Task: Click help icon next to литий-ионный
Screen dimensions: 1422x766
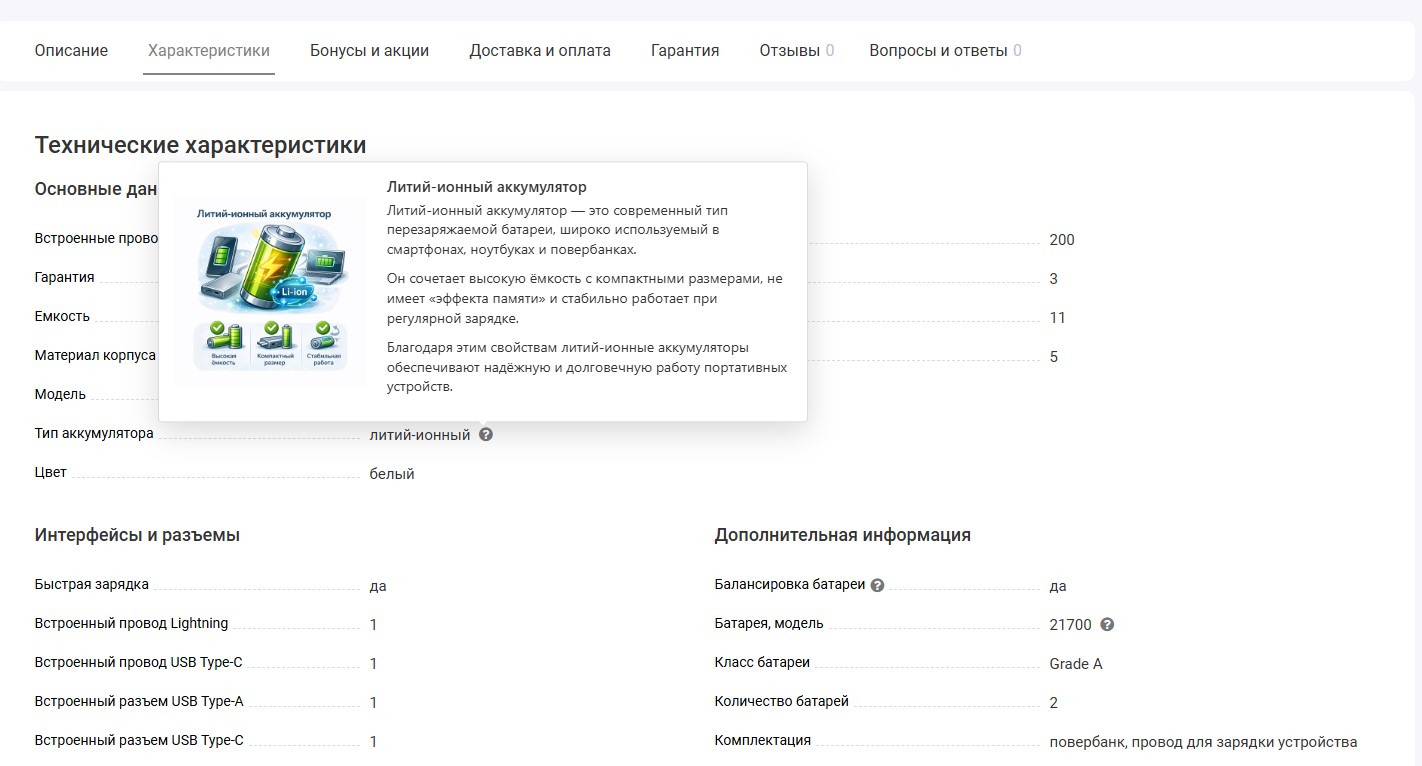Action: click(486, 435)
